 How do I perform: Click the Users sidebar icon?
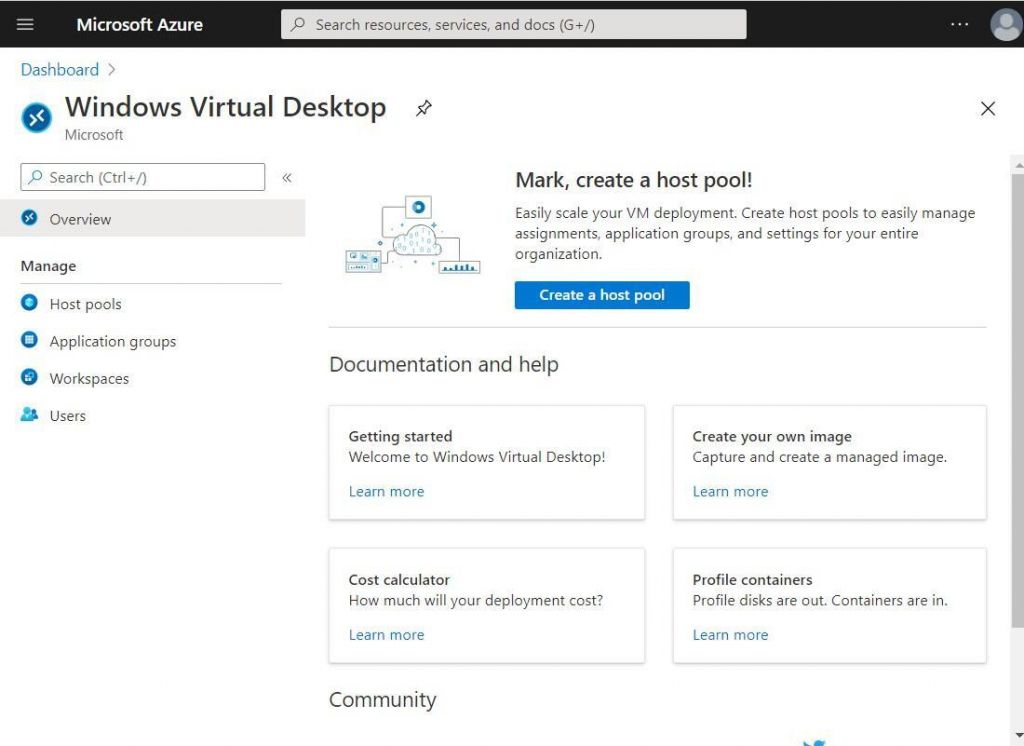click(x=31, y=415)
